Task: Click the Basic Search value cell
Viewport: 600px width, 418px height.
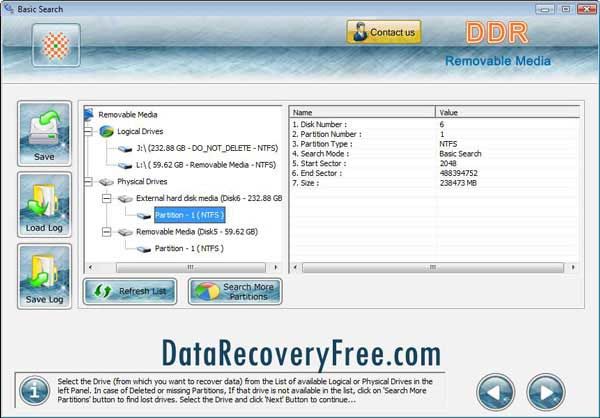Action: [x=460, y=154]
